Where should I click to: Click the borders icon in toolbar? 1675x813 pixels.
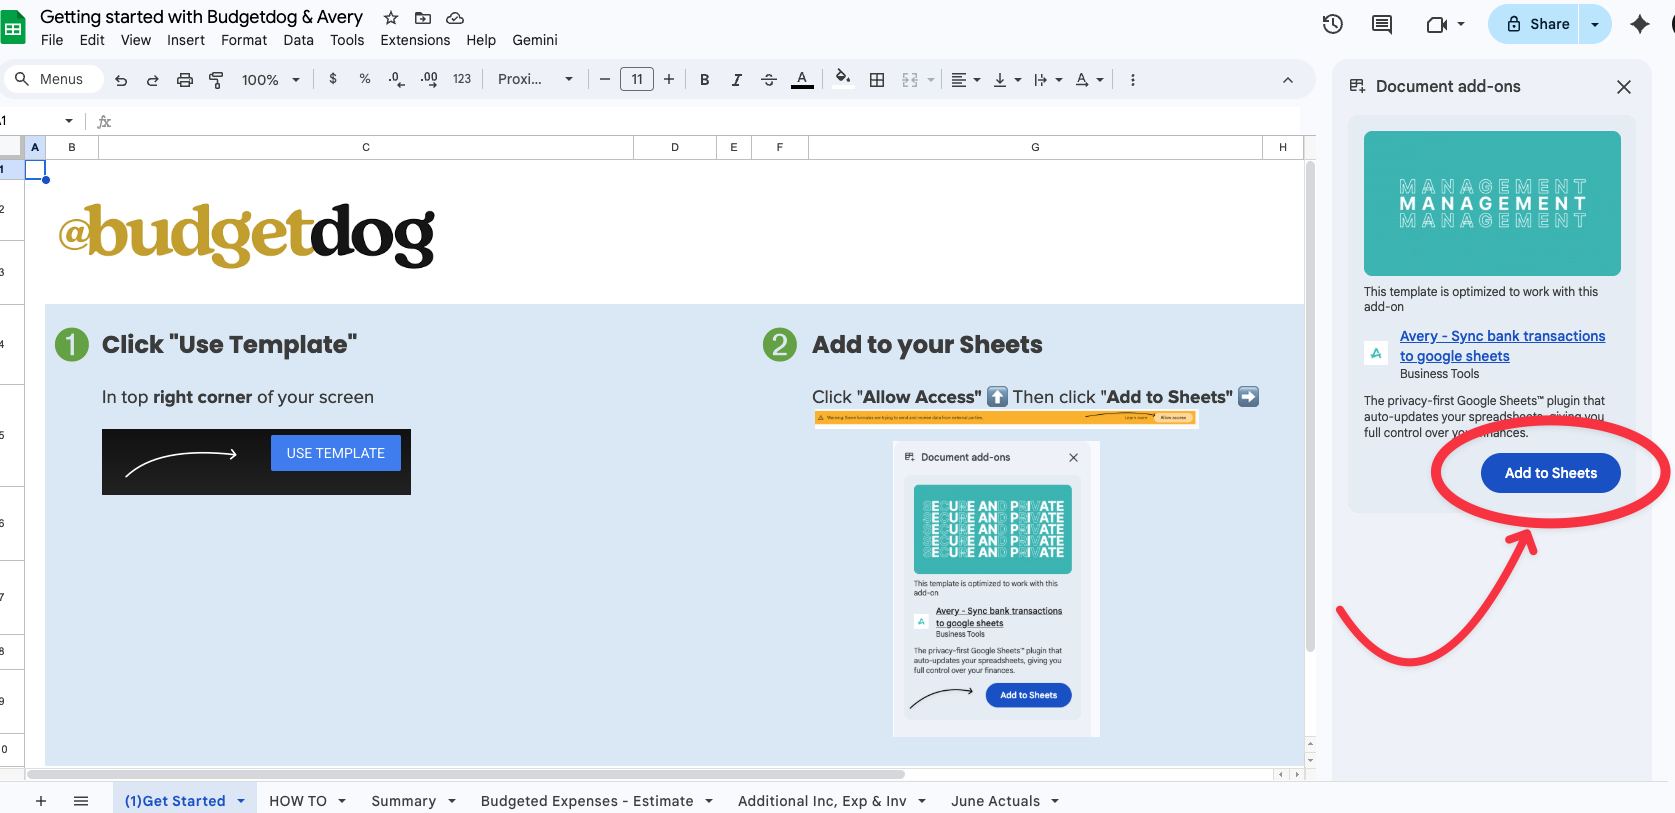pyautogui.click(x=877, y=80)
